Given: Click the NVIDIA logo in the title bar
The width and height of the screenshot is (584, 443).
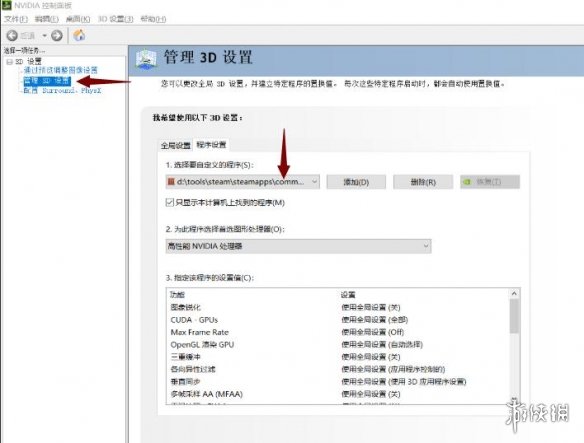Looking at the screenshot, I should 6,5.
